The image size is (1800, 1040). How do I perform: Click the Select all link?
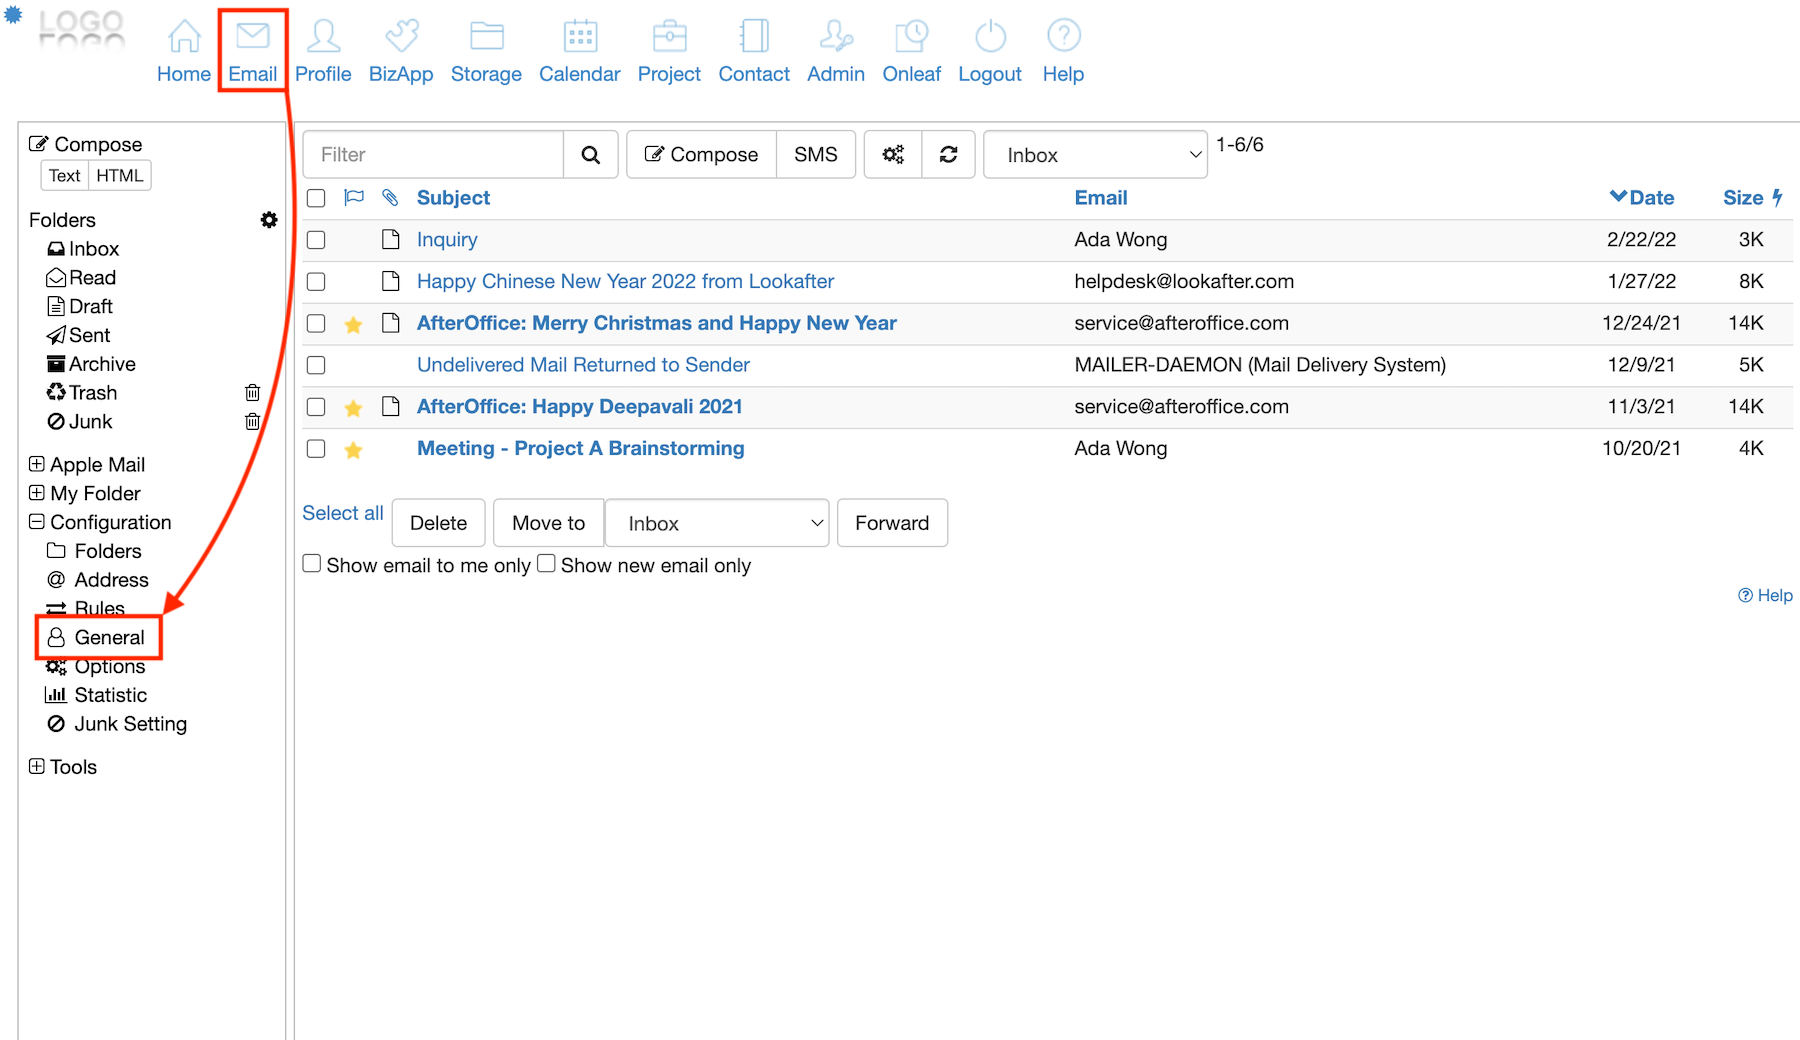[x=343, y=513]
